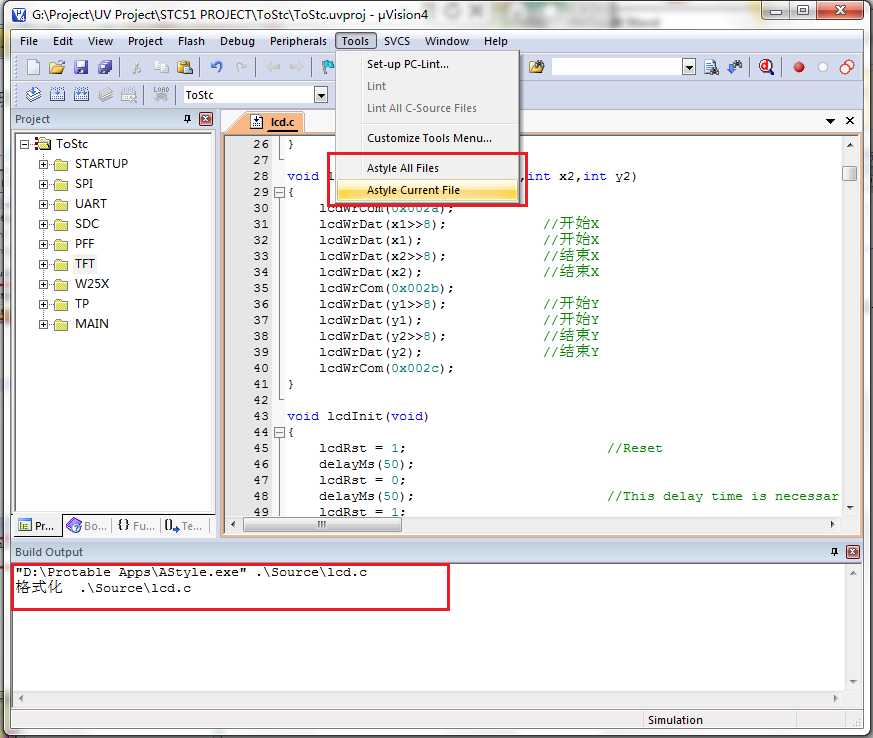Open the Debug menu
The image size is (873, 738).
[237, 41]
